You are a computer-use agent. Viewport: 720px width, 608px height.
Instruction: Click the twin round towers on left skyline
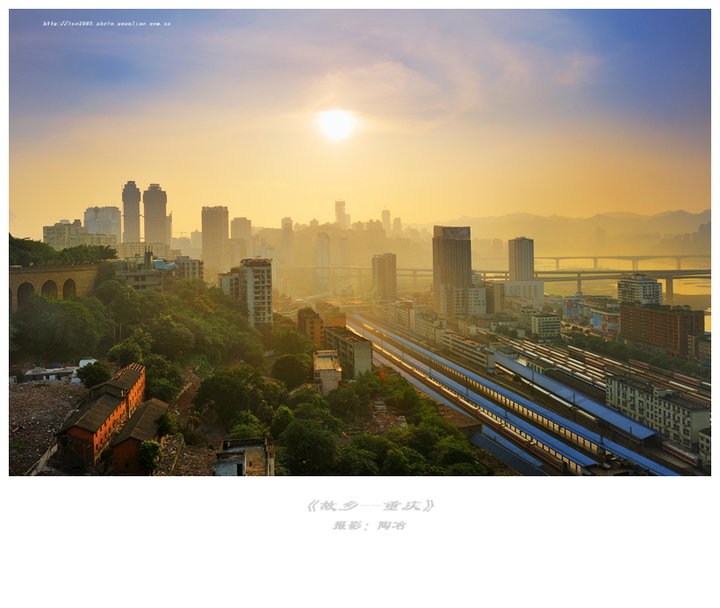point(144,212)
